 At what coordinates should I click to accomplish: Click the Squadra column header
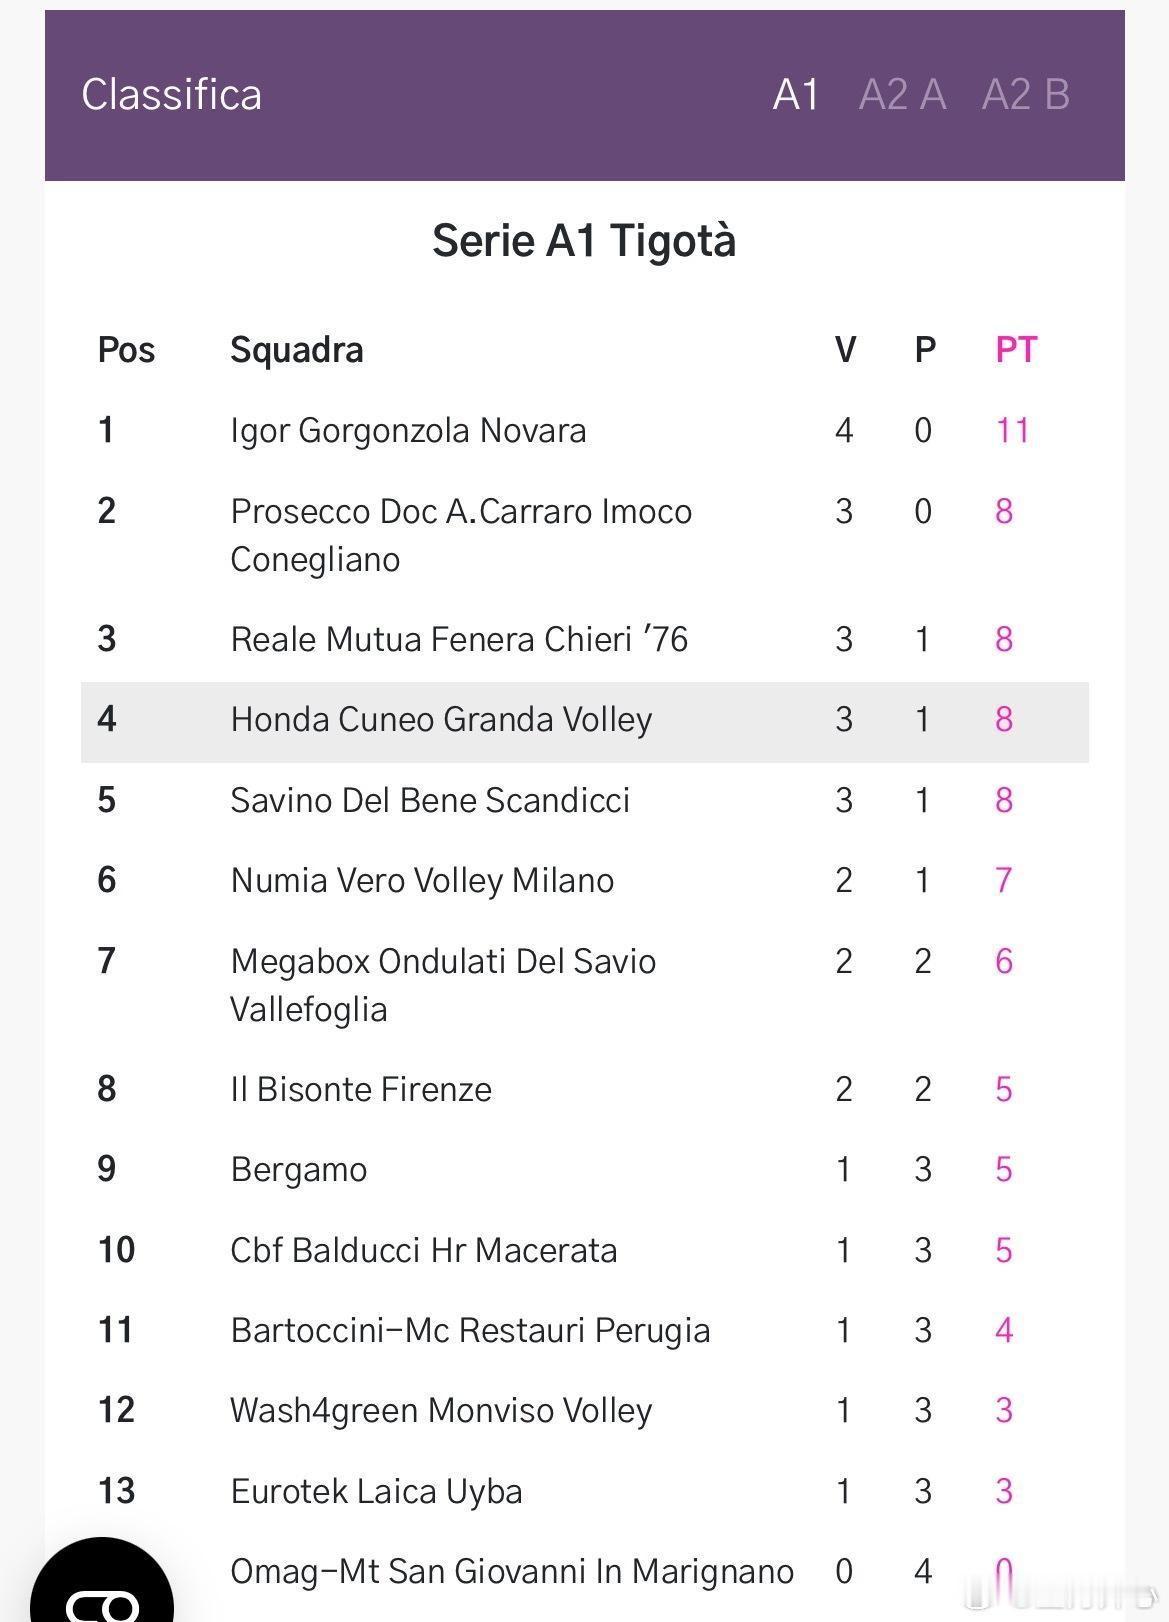[x=297, y=350]
